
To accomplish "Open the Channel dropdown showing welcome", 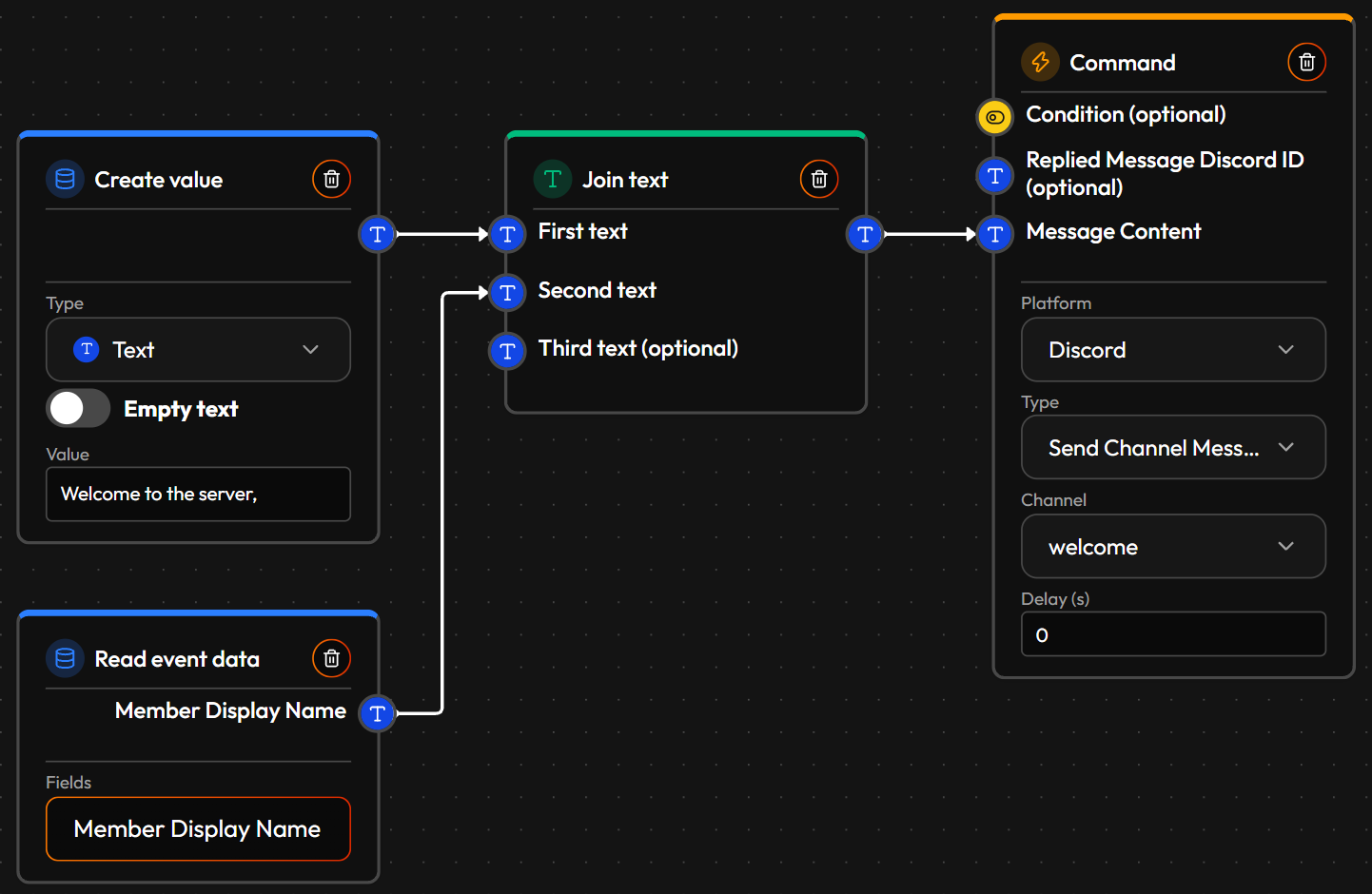I will [x=1173, y=546].
